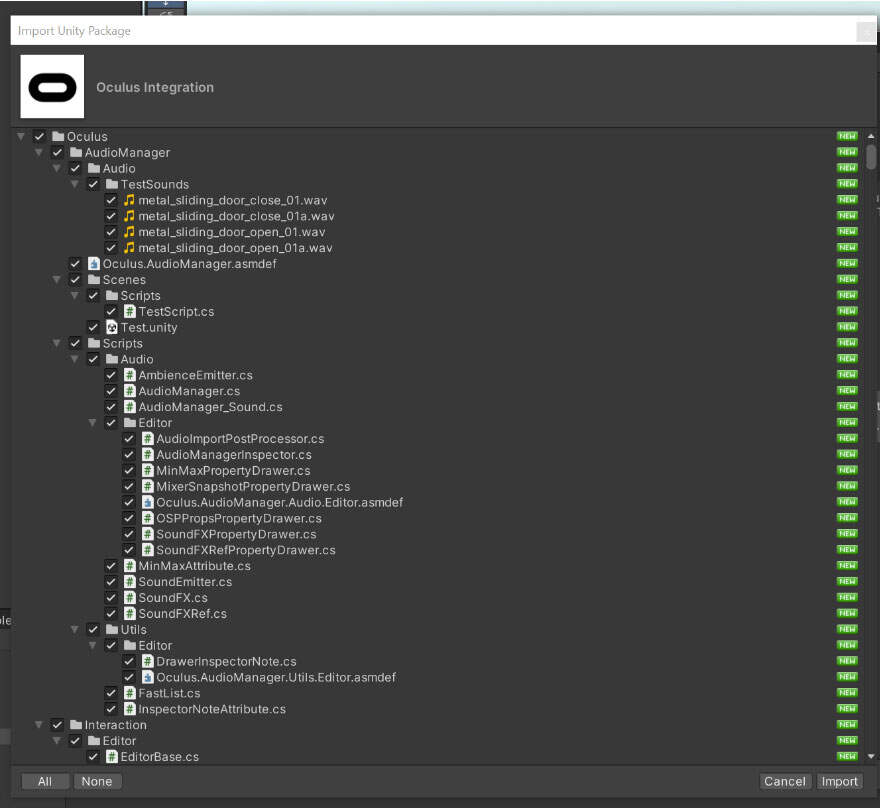880x808 pixels.
Task: Click the Interaction folder icon
Action: coord(75,725)
